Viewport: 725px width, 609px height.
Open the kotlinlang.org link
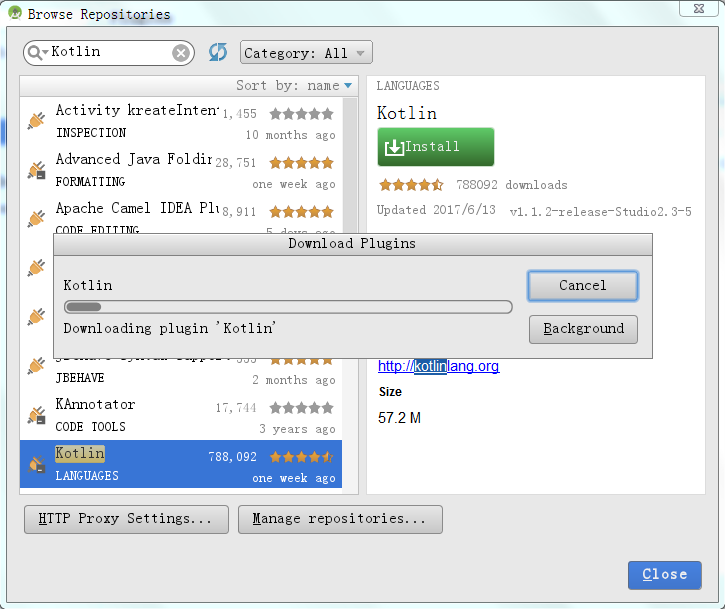pyautogui.click(x=438, y=366)
